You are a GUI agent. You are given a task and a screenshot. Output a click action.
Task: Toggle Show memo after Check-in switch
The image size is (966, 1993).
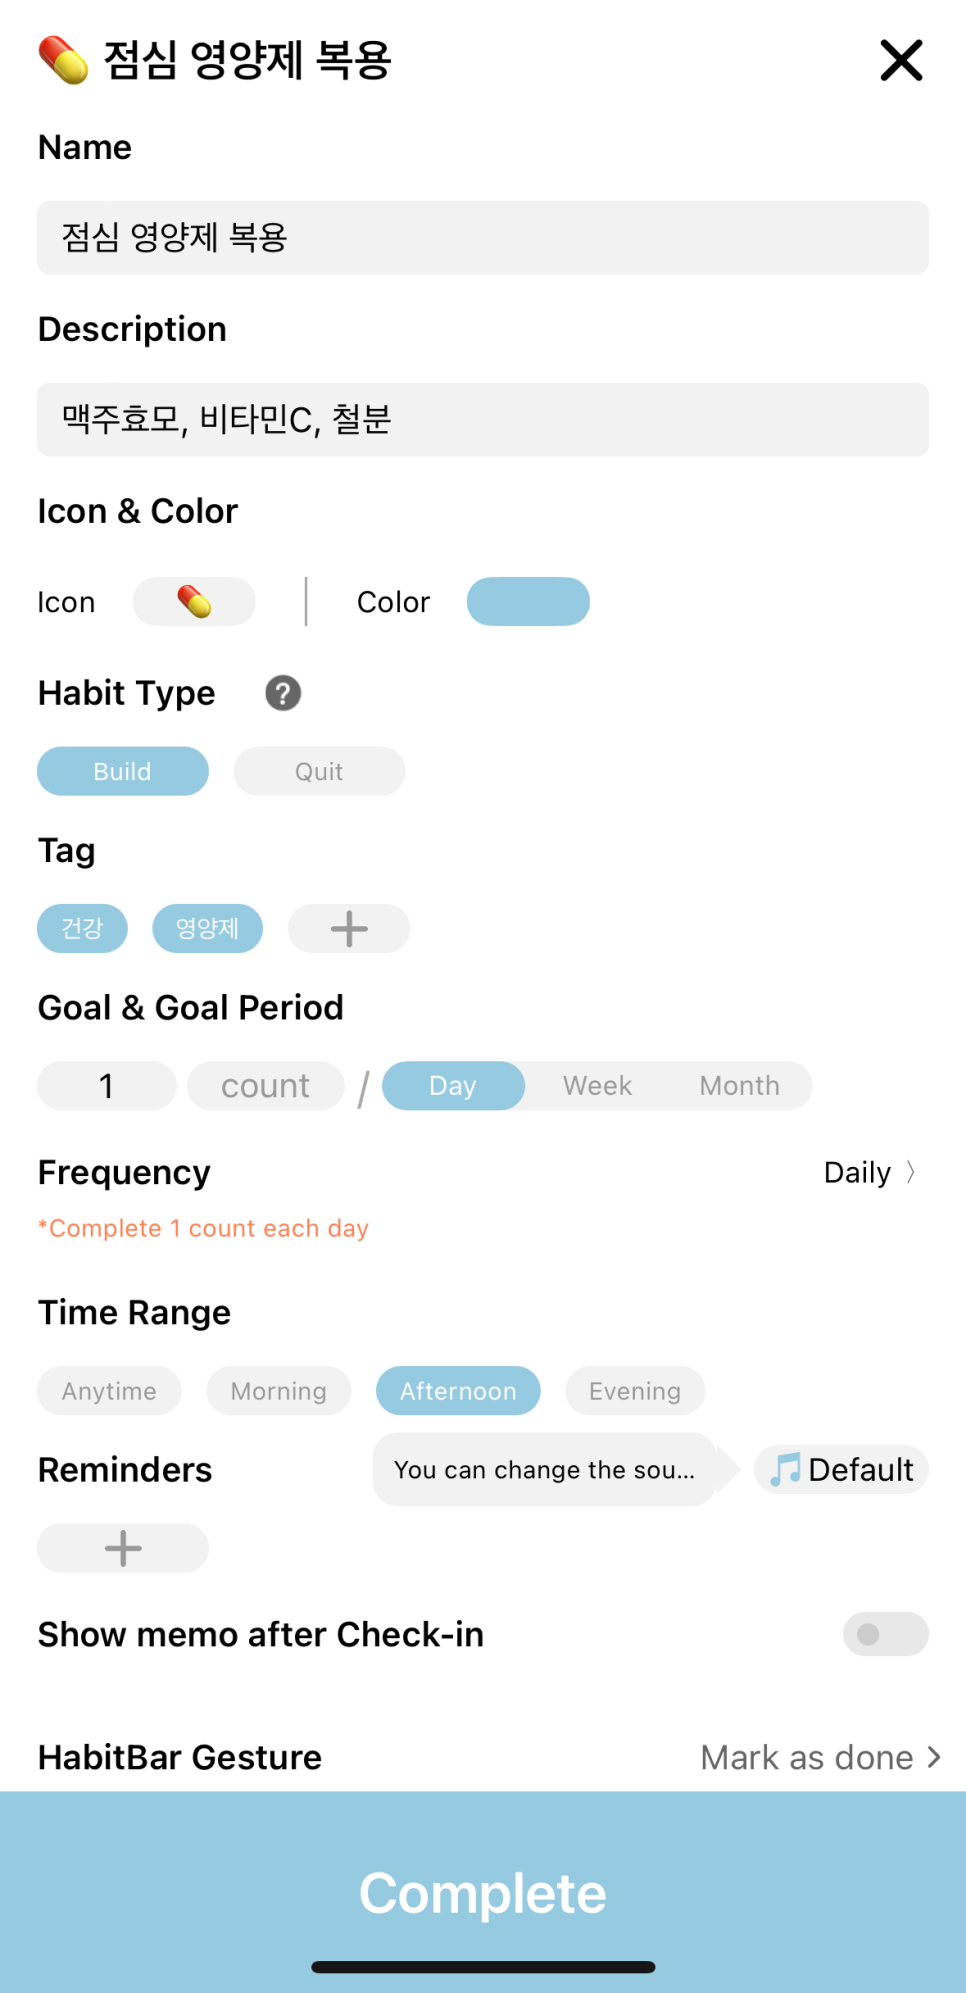point(886,1634)
